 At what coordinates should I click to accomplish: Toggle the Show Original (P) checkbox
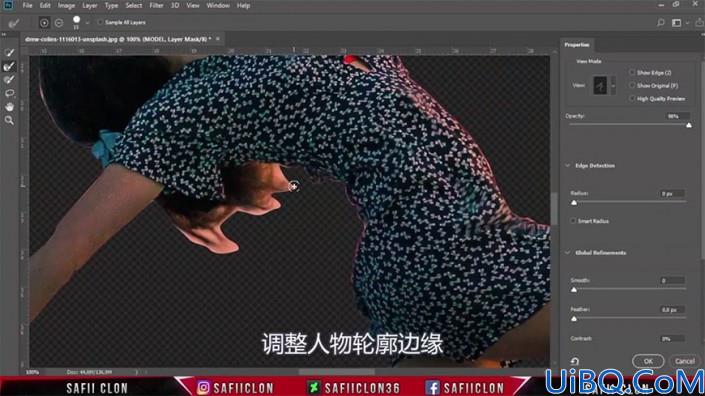(632, 85)
